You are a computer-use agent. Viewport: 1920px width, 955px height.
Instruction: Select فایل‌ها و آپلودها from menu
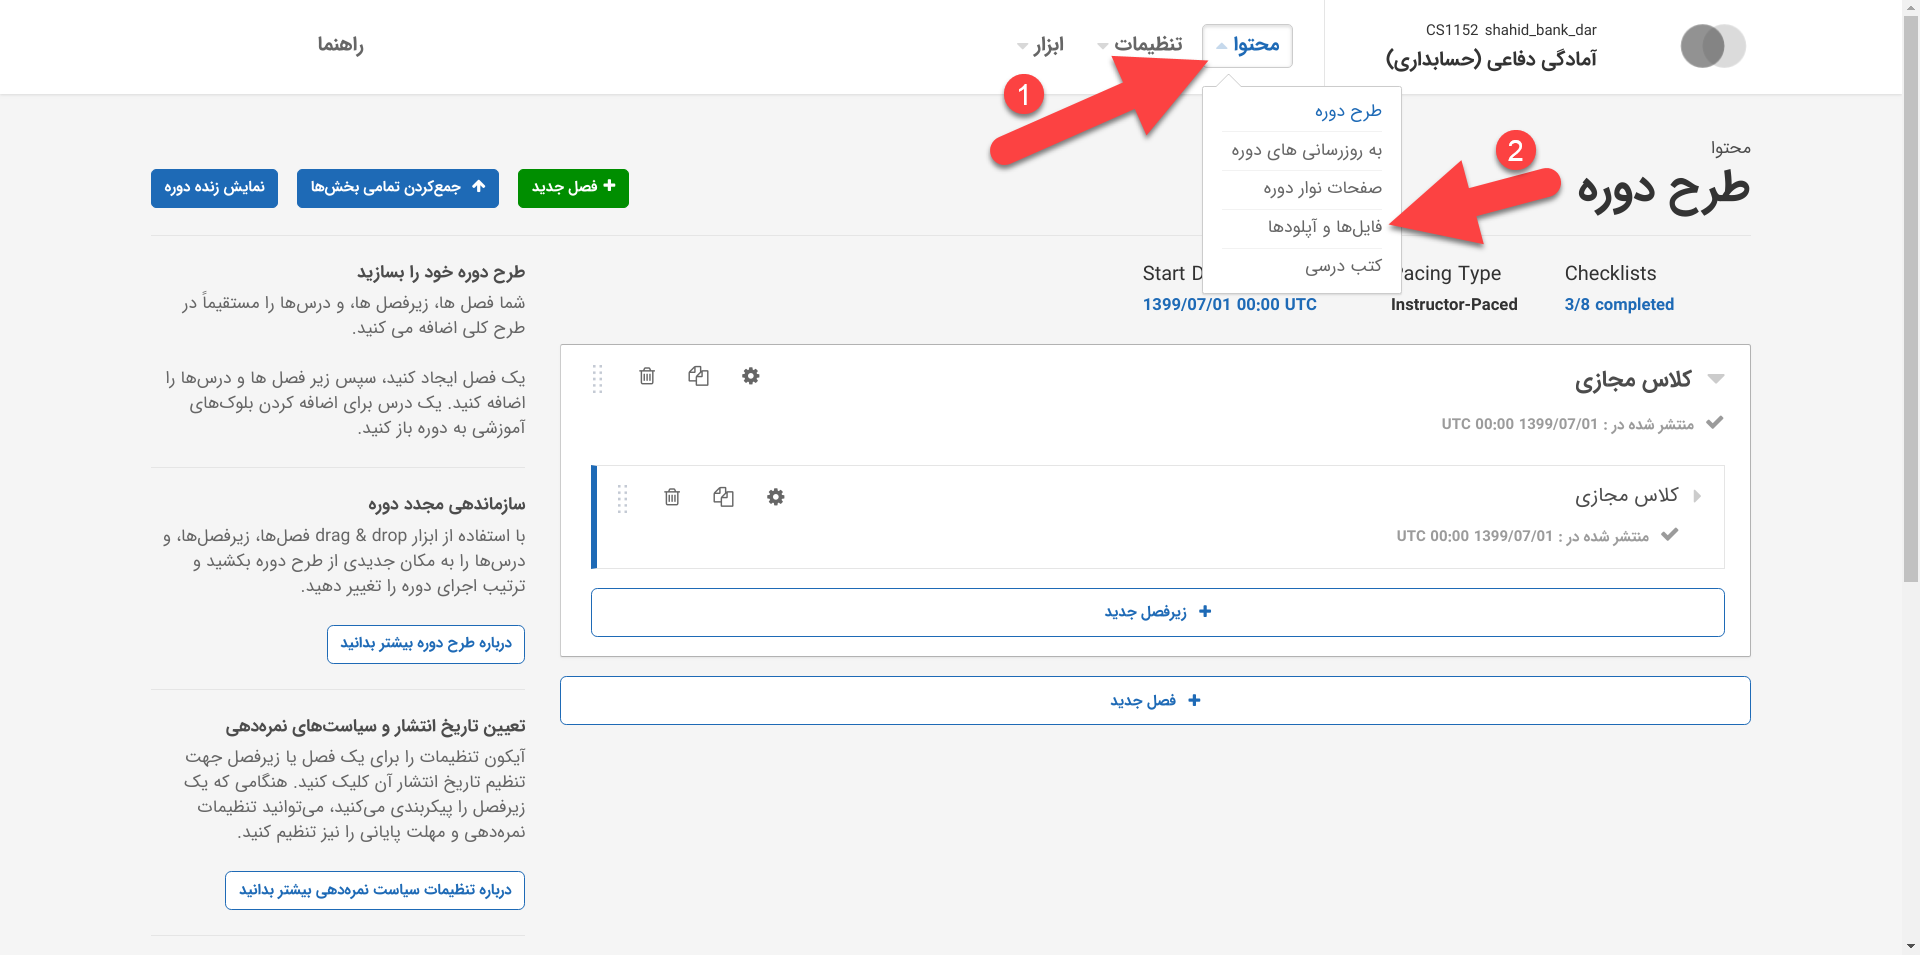tap(1324, 227)
